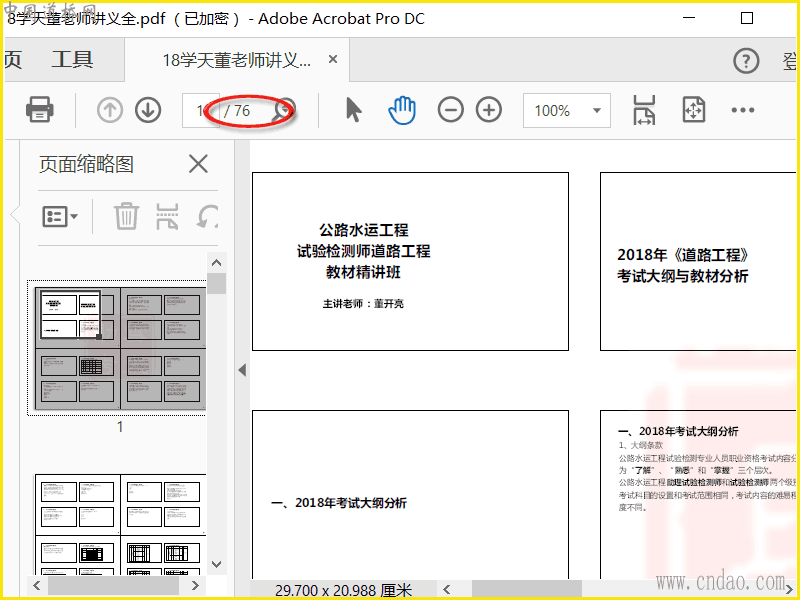Image resolution: width=800 pixels, height=600 pixels.
Task: Switch to the 18学天董老师讲义 document tab
Action: click(x=236, y=60)
